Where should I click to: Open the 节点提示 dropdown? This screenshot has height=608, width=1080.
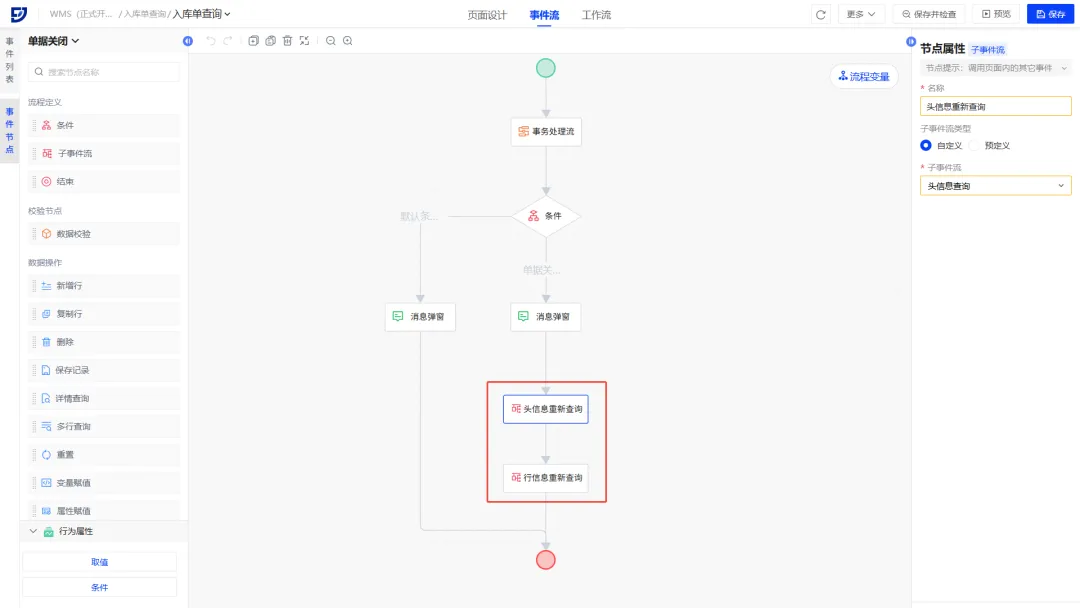[x=995, y=68]
